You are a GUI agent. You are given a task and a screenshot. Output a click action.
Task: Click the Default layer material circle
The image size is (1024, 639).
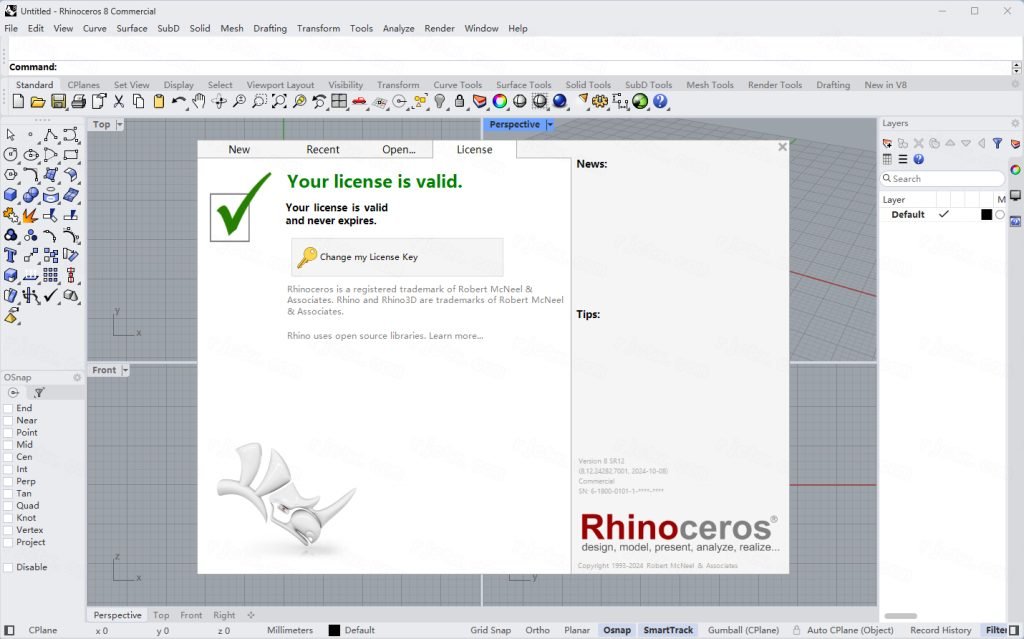pyautogui.click(x=1000, y=214)
